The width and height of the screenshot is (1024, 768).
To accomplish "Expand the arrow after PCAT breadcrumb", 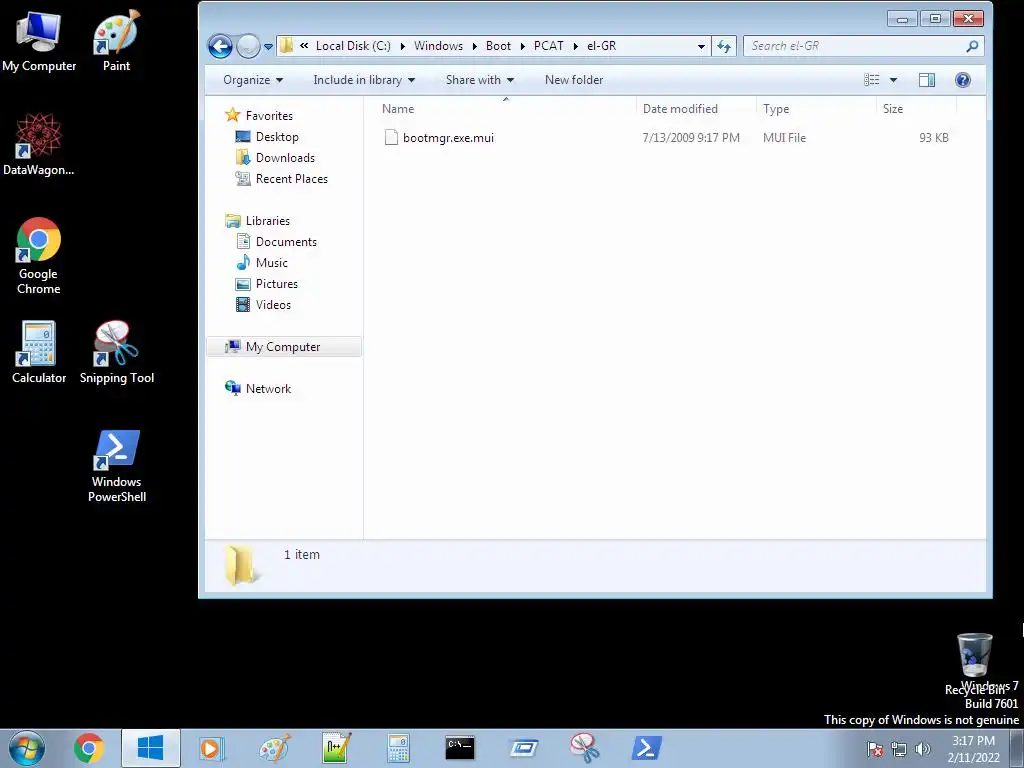I will (x=575, y=46).
